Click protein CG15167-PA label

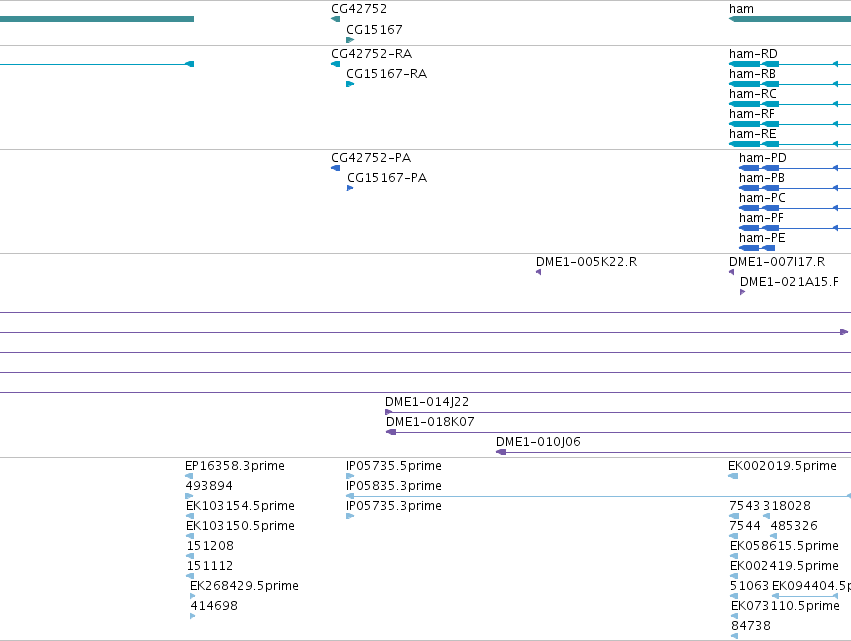tap(387, 178)
